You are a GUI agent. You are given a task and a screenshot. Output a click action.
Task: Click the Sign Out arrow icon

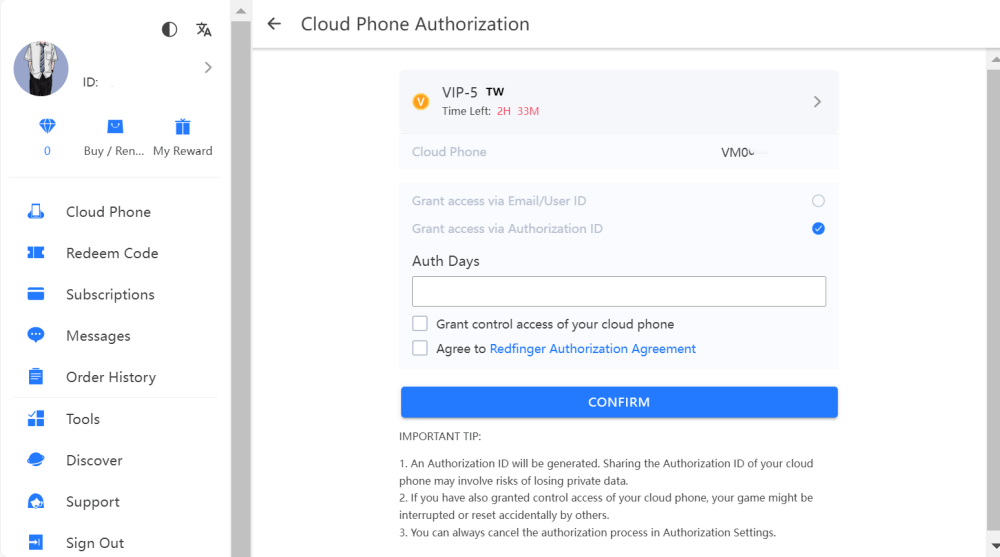click(36, 542)
